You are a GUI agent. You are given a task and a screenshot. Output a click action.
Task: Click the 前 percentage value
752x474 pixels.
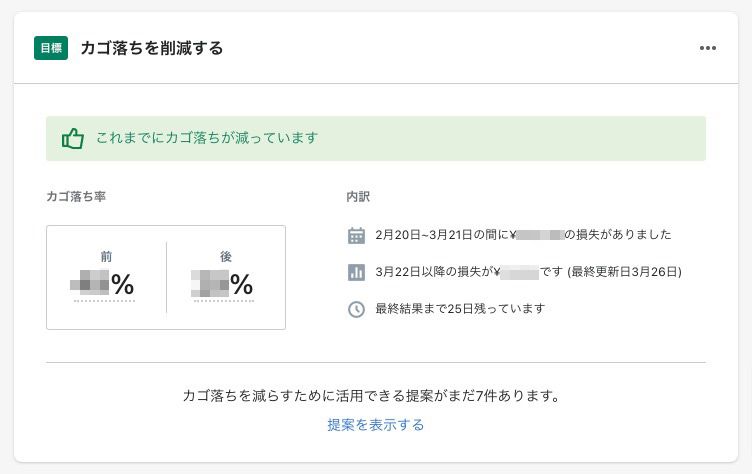(103, 285)
